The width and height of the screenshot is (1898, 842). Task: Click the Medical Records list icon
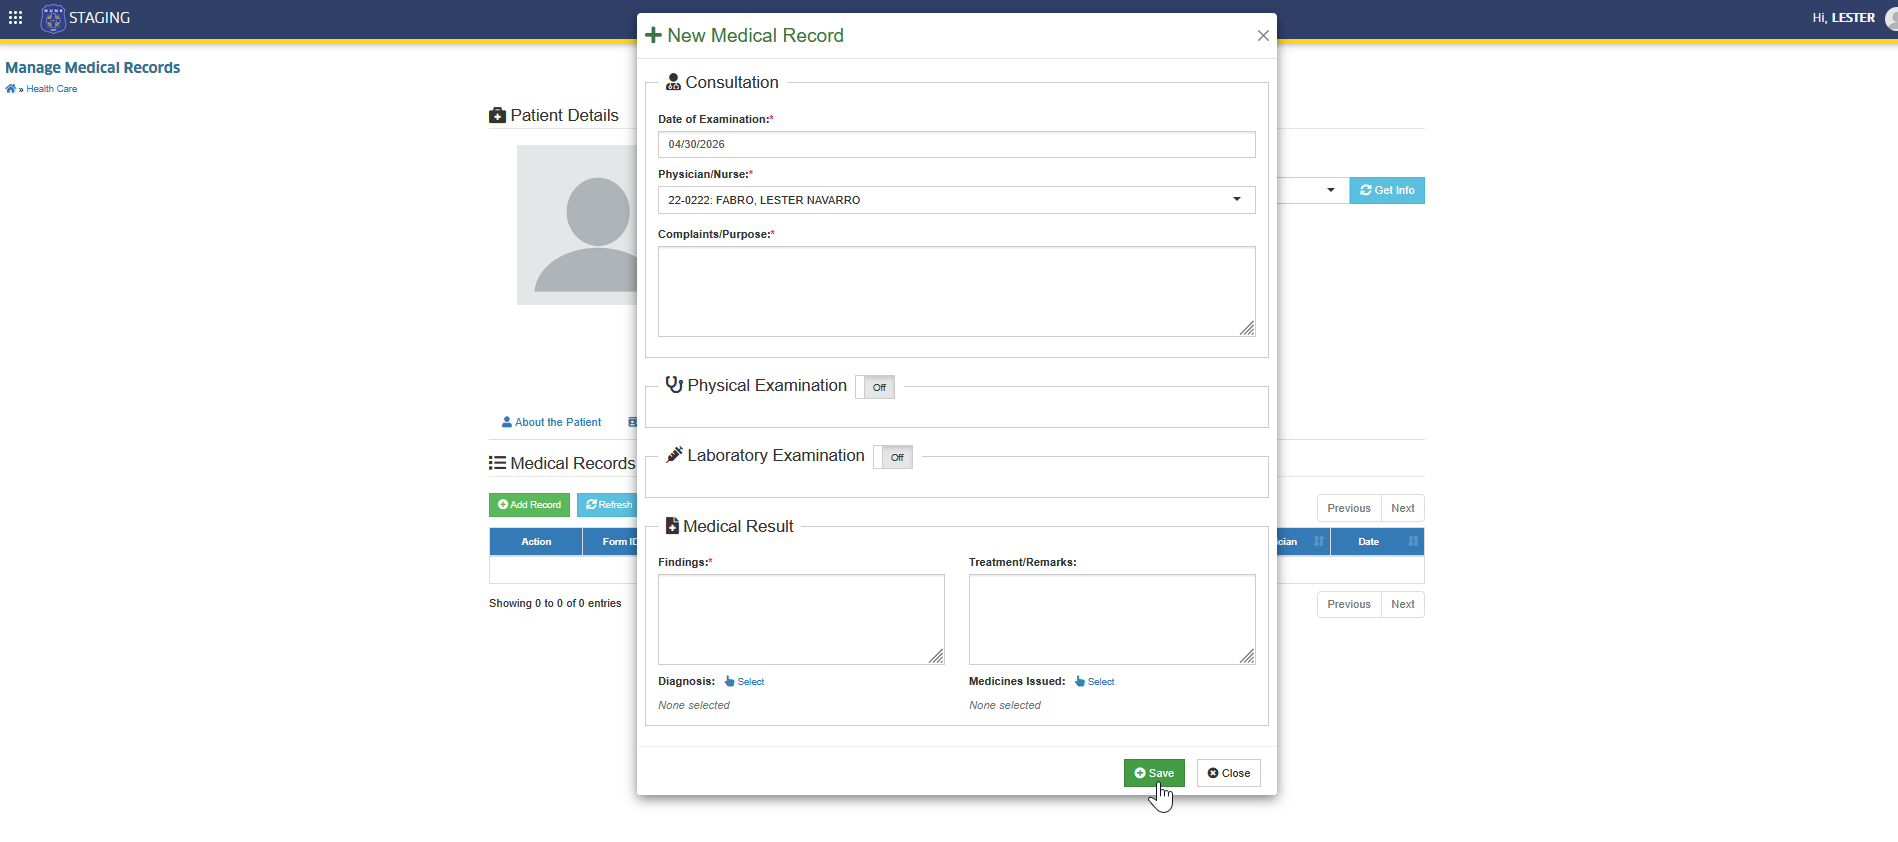tap(497, 463)
